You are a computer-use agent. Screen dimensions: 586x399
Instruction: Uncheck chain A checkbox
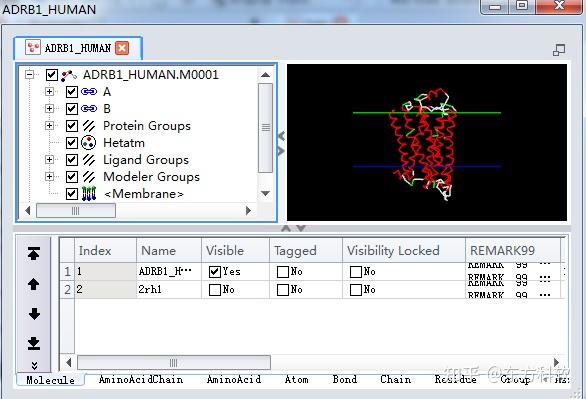click(x=72, y=92)
